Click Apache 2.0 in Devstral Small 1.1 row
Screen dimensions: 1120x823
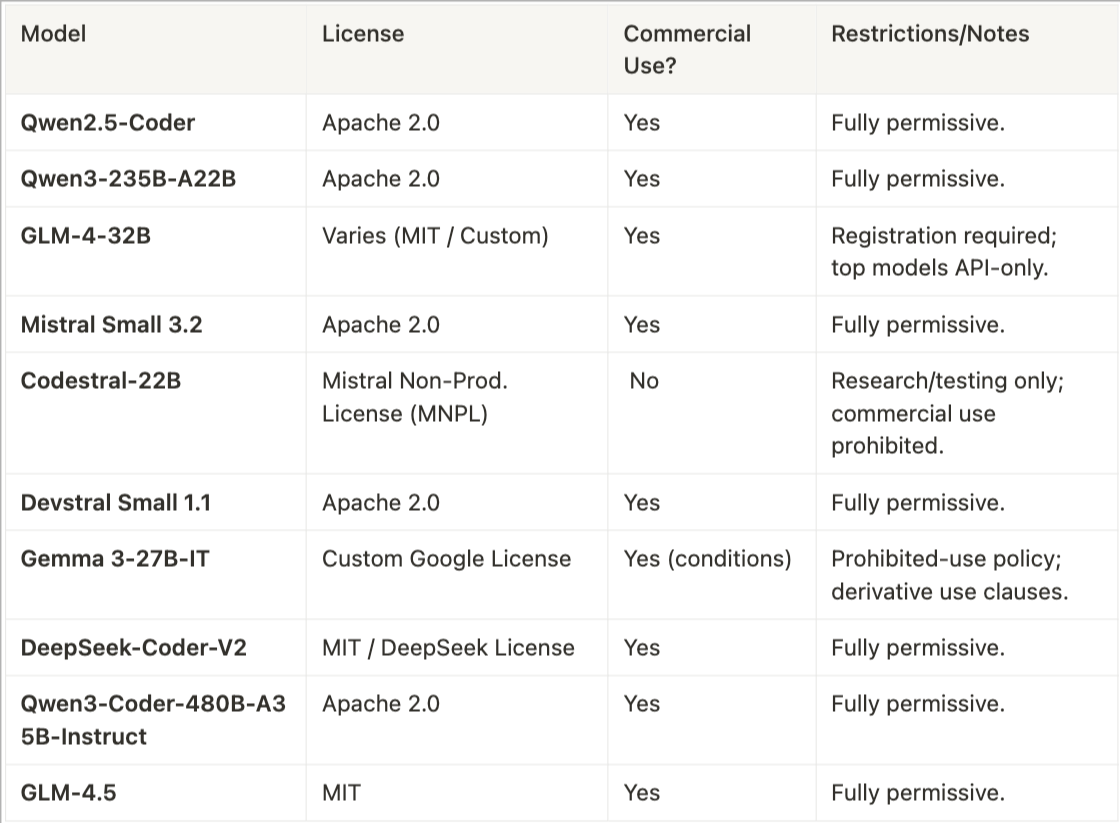(x=381, y=503)
